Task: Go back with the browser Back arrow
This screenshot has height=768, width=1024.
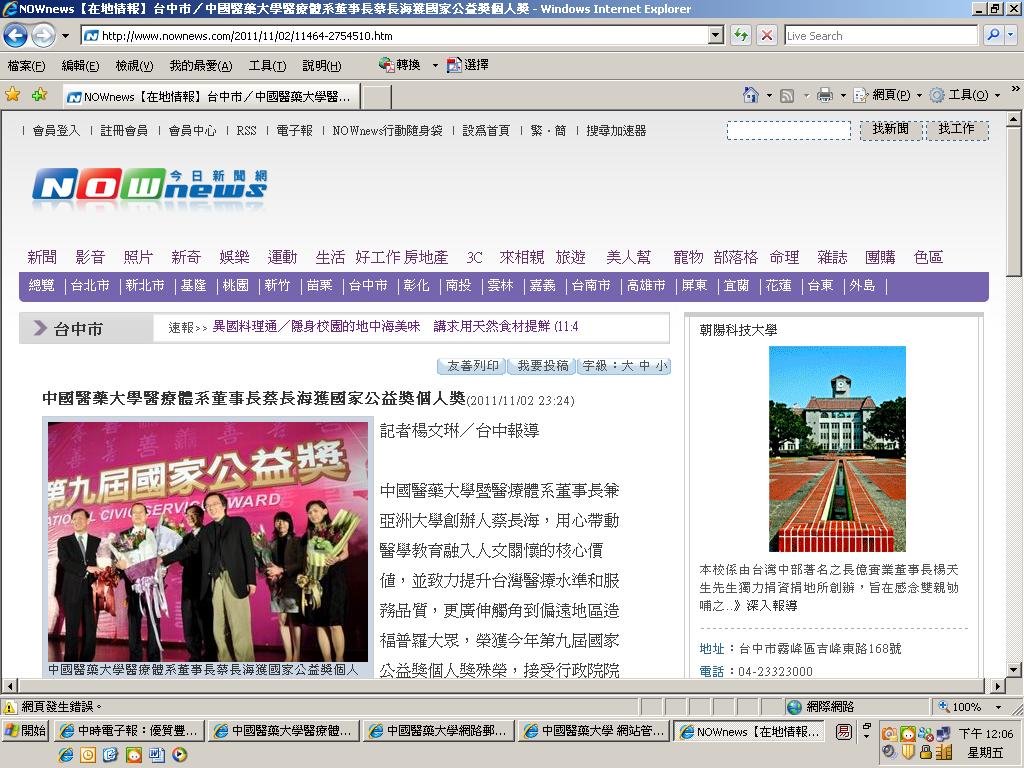Action: tap(16, 35)
